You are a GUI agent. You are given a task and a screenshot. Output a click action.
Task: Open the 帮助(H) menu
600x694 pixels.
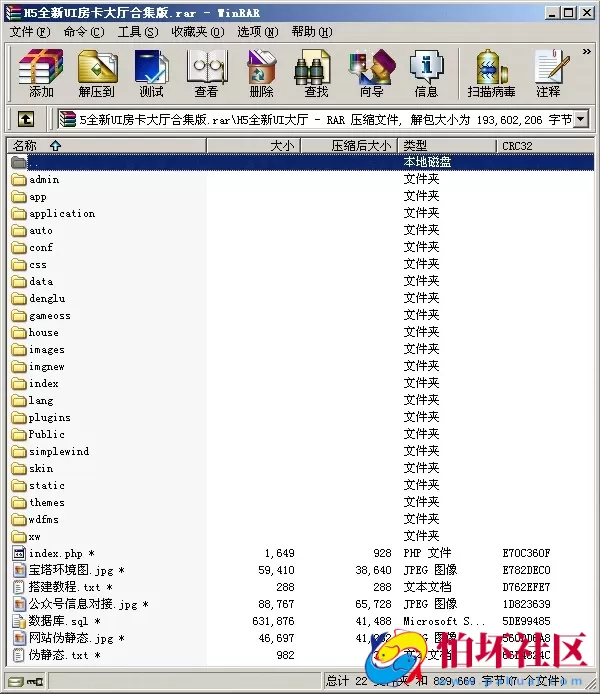pyautogui.click(x=312, y=32)
